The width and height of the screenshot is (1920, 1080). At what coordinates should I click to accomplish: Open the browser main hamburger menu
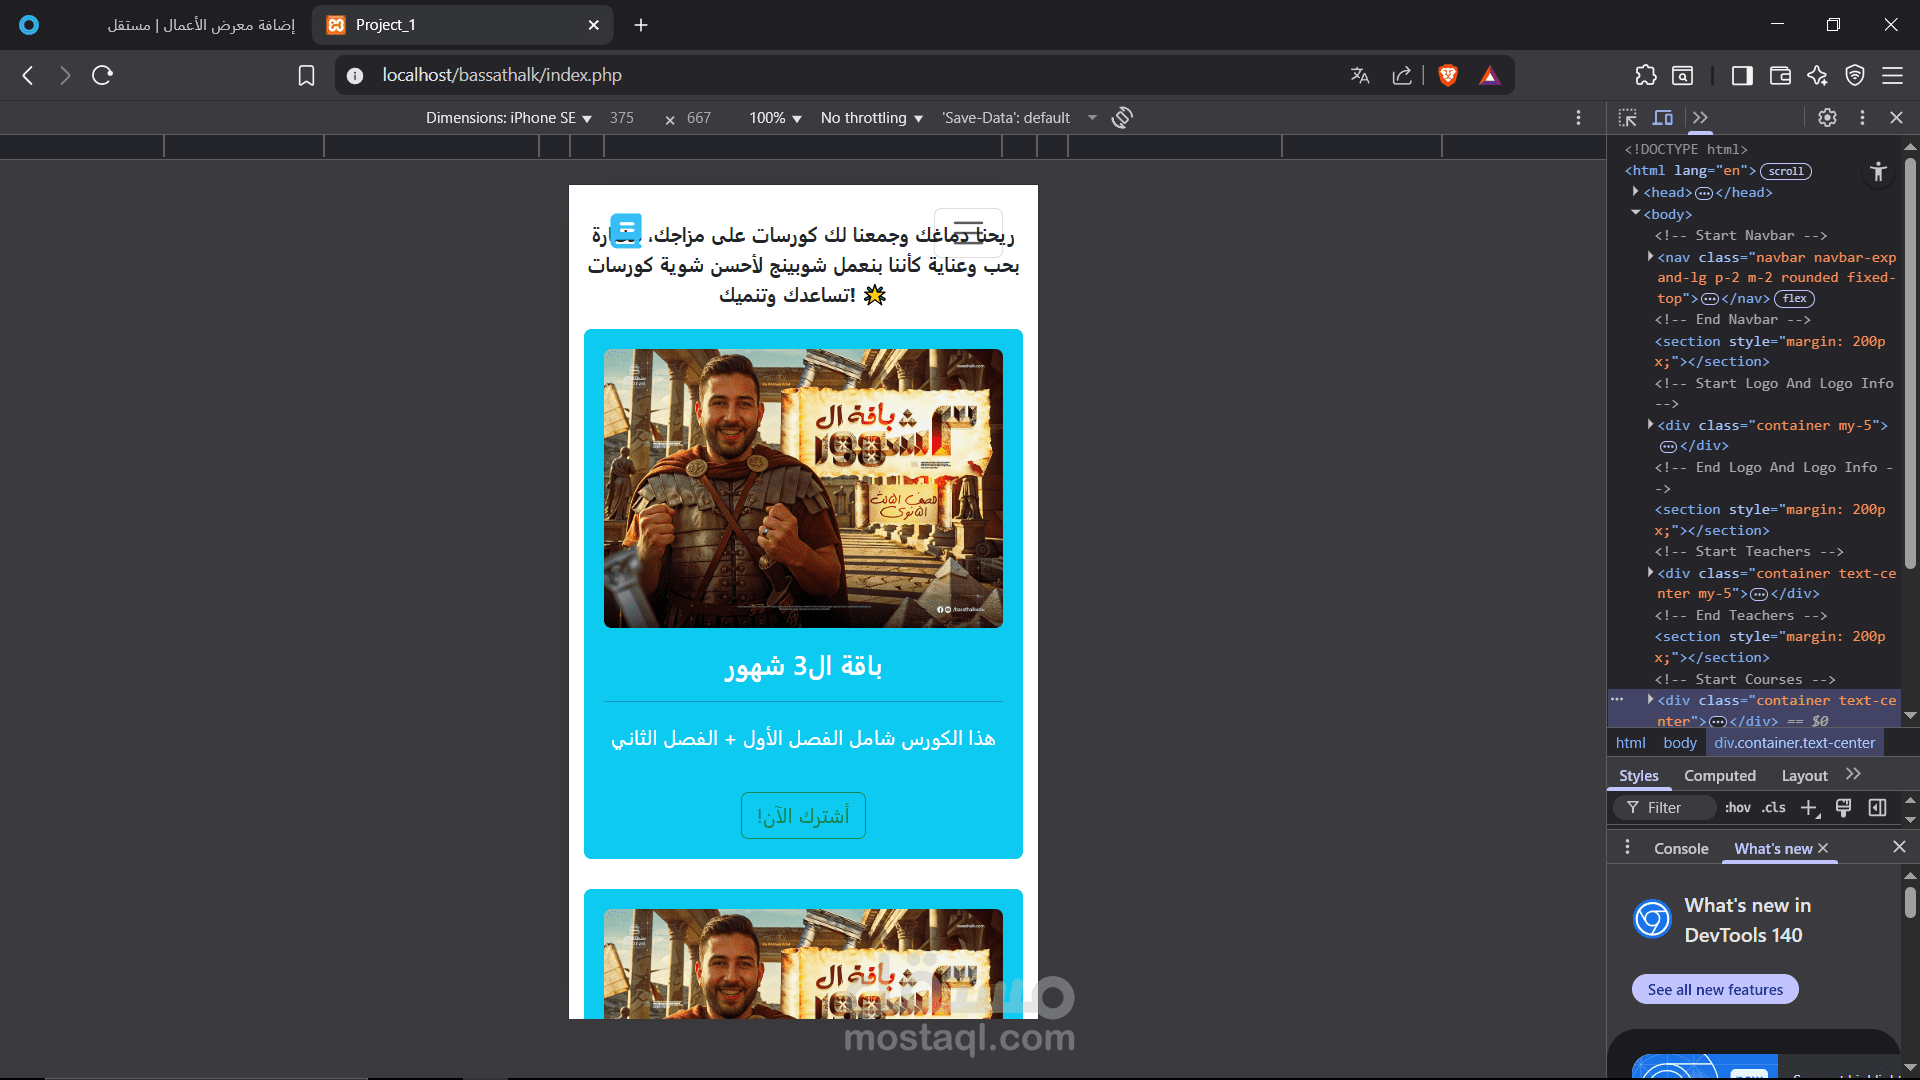(x=1892, y=75)
